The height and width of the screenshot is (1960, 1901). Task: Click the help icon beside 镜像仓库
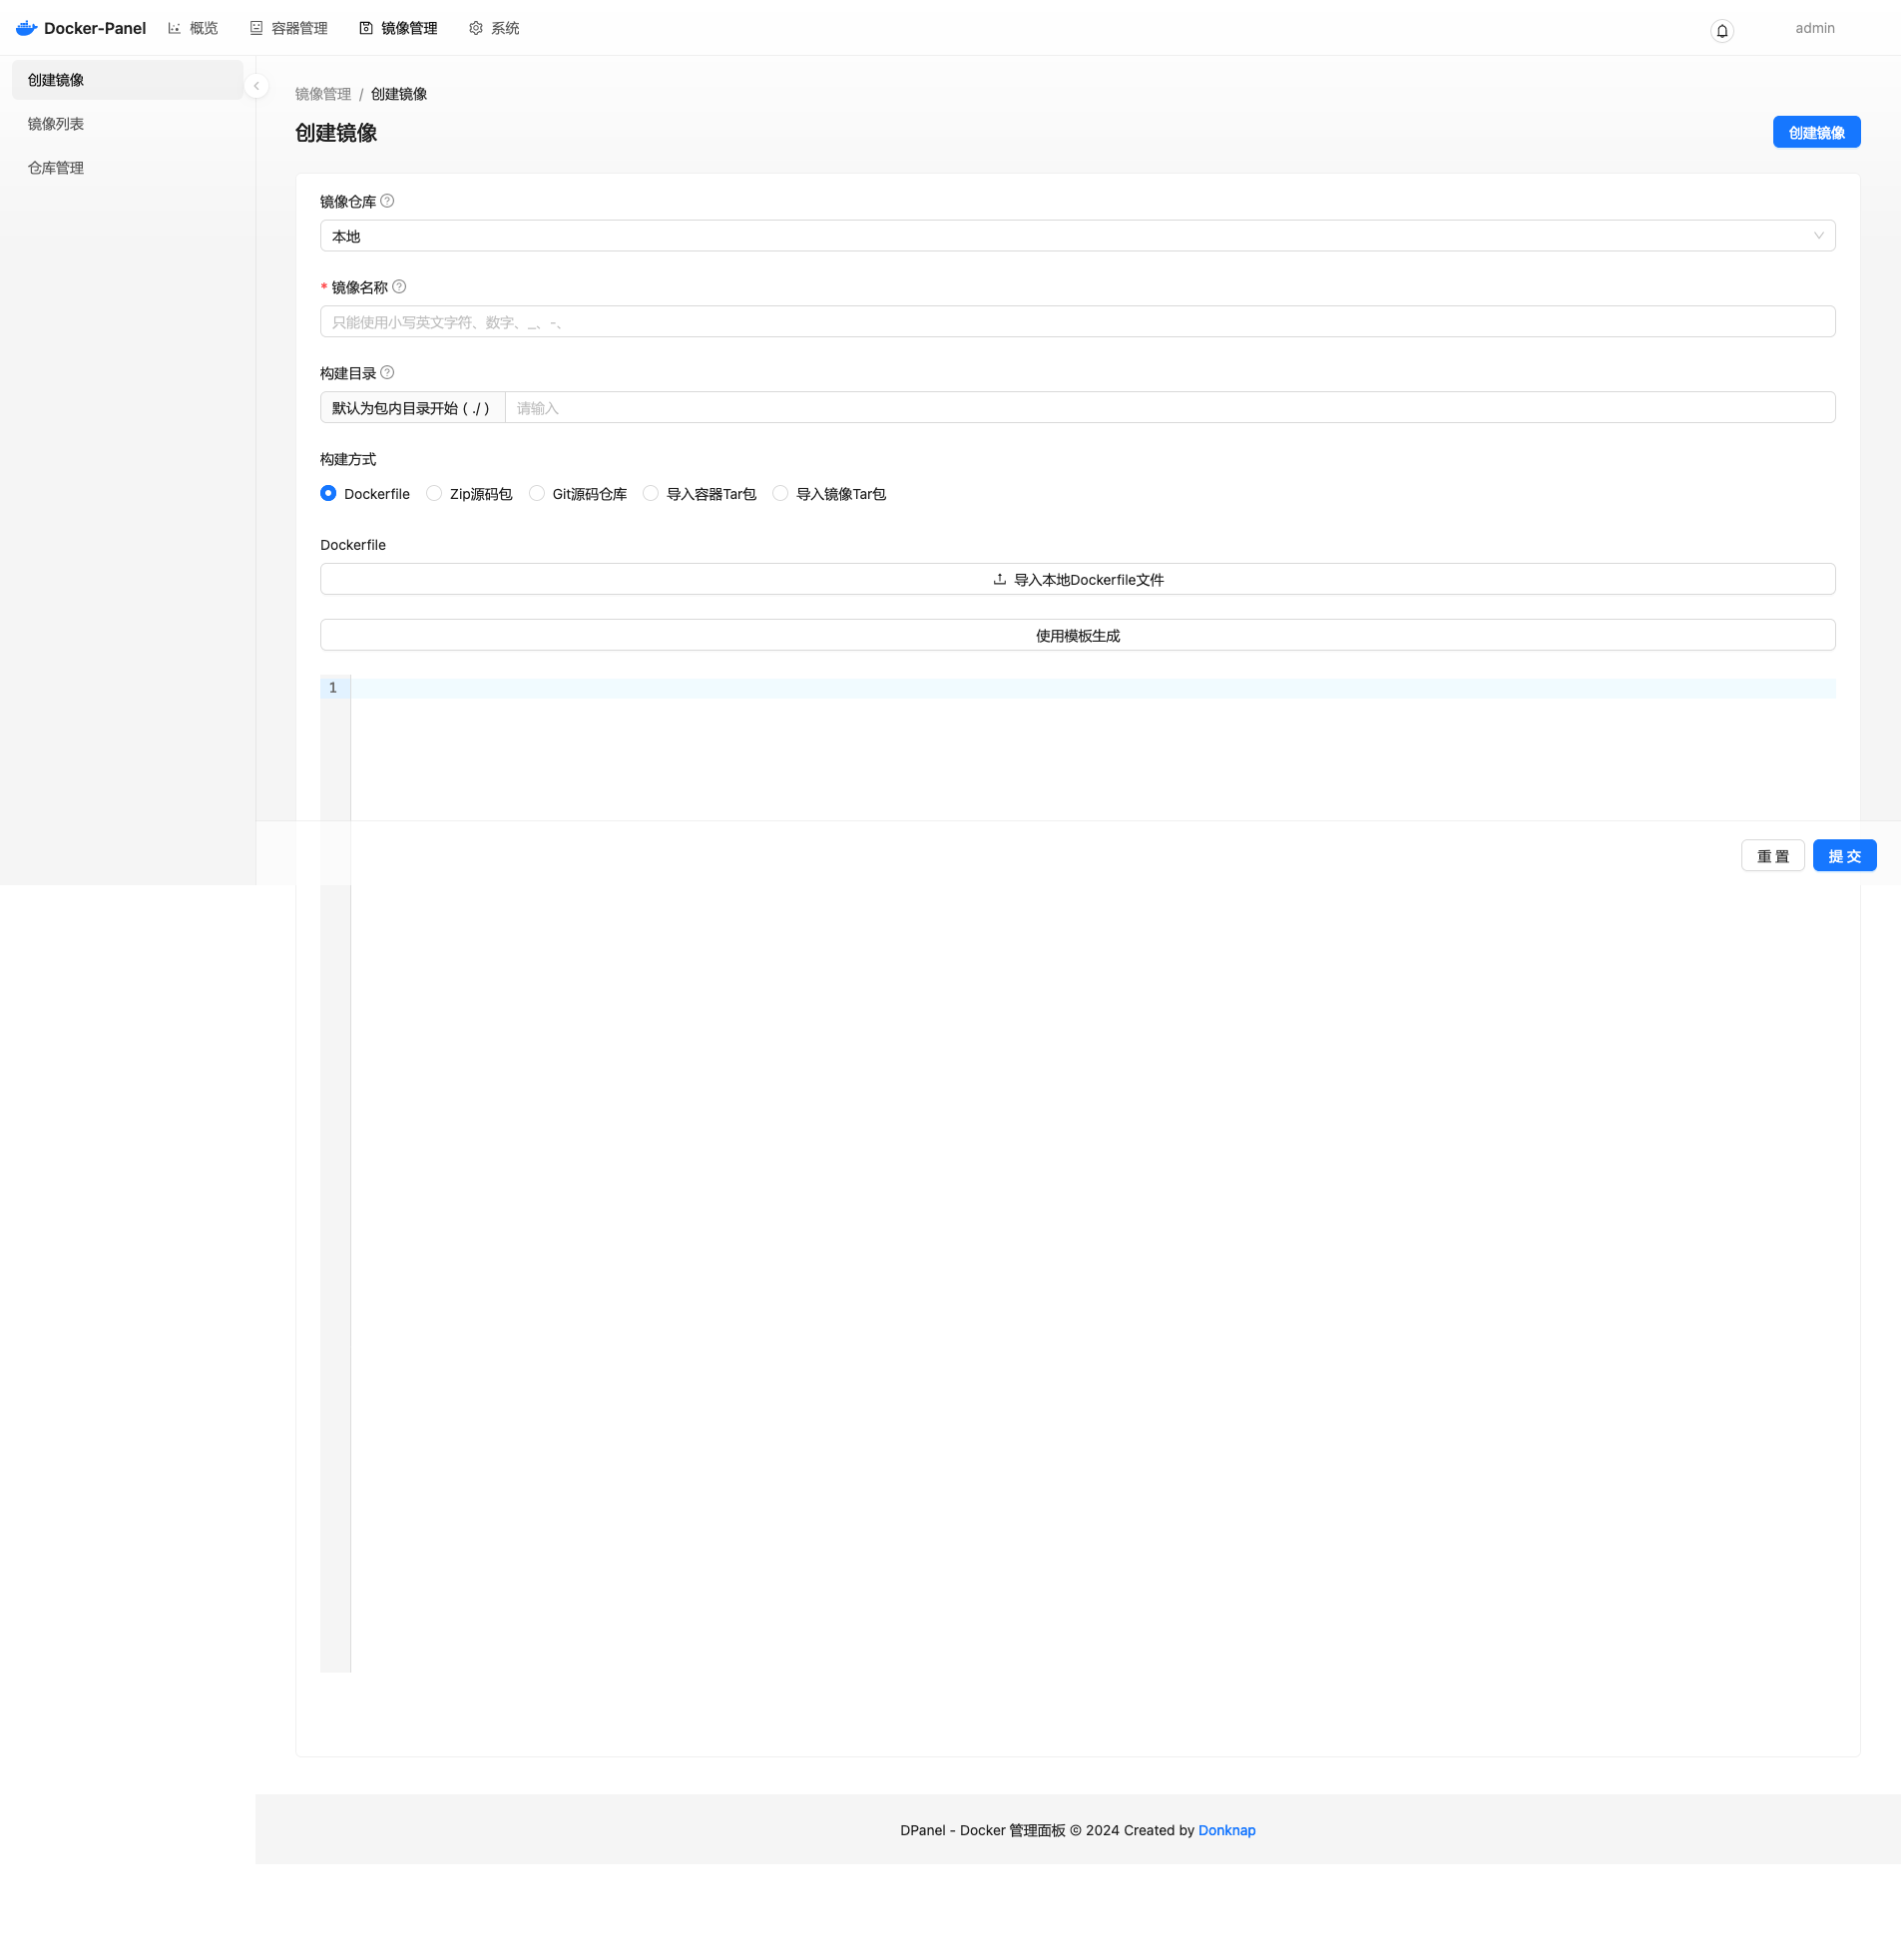[388, 200]
